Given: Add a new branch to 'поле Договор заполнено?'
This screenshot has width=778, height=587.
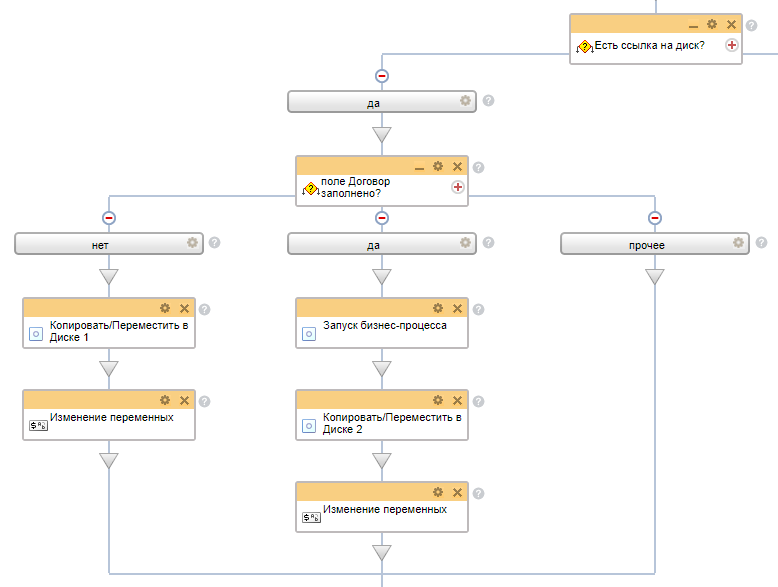Looking at the screenshot, I should point(458,187).
